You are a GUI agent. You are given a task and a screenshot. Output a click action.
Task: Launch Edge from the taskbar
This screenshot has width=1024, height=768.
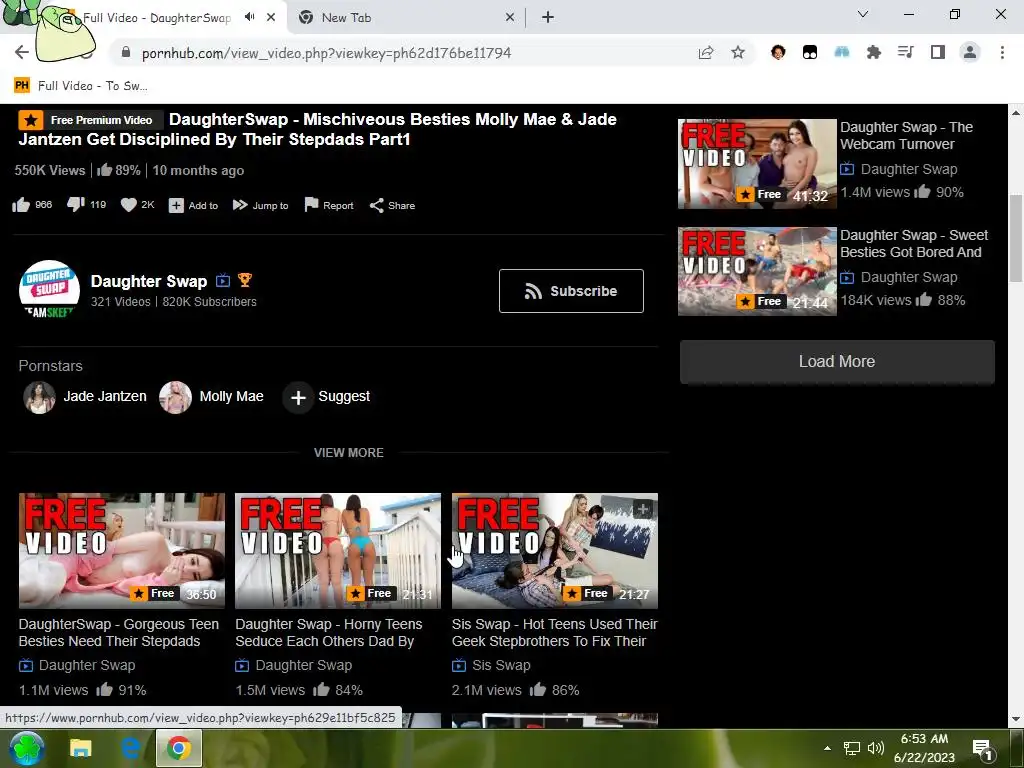(x=130, y=748)
